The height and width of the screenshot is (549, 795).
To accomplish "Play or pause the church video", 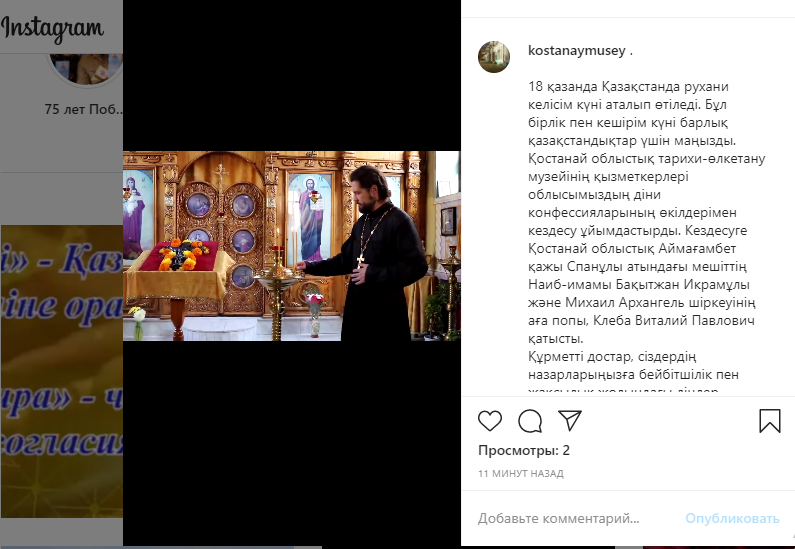I will pyautogui.click(x=292, y=246).
